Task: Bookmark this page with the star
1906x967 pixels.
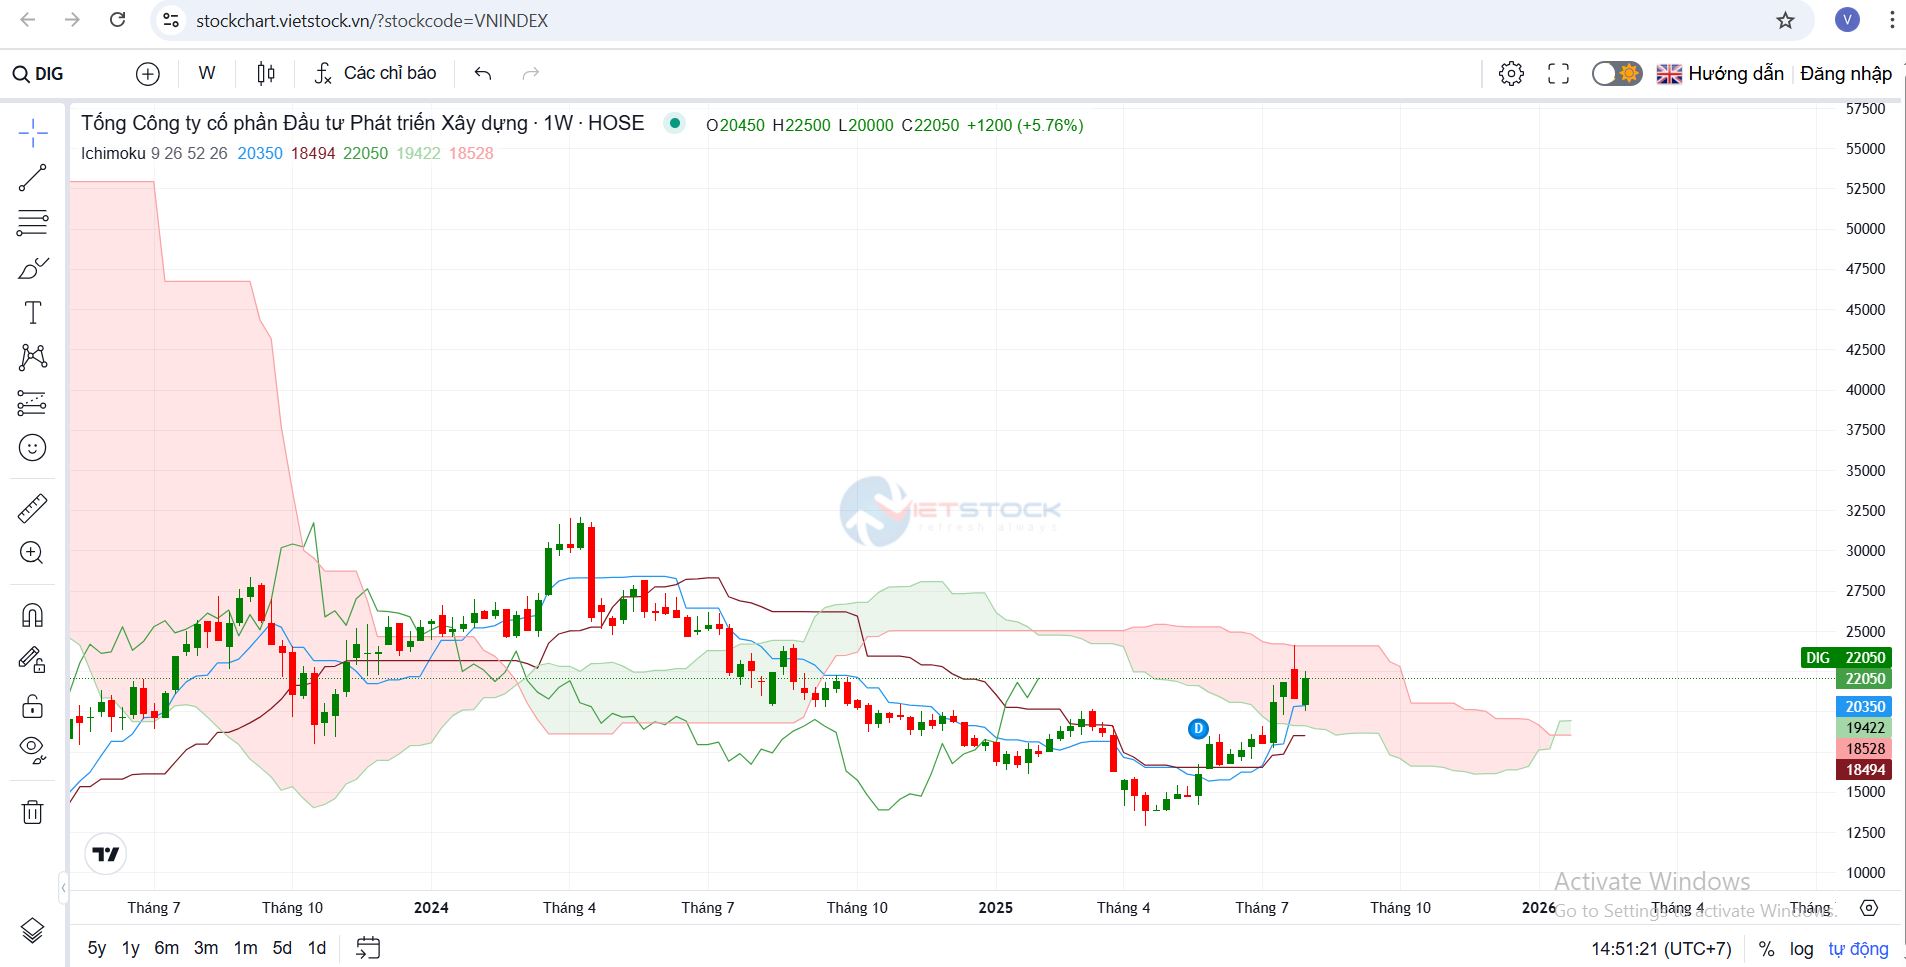Action: (x=1785, y=20)
